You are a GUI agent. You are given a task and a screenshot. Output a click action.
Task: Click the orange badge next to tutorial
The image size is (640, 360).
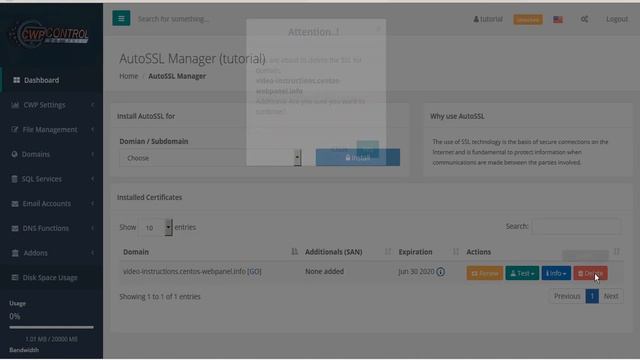click(528, 20)
